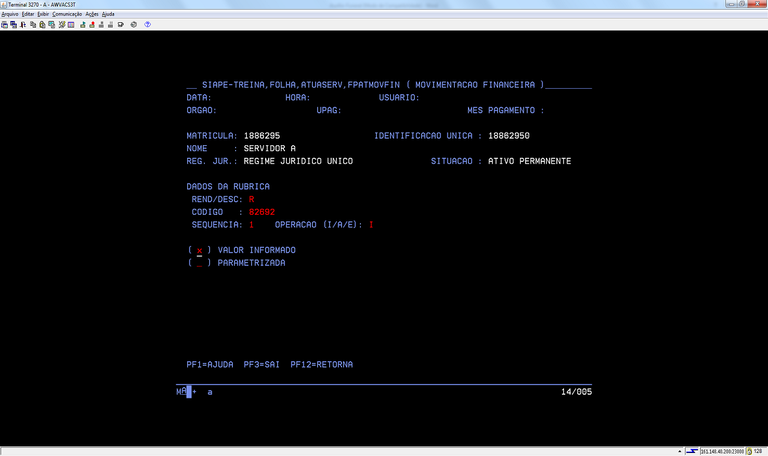Click the color palette toolbar icon

(x=71, y=24)
